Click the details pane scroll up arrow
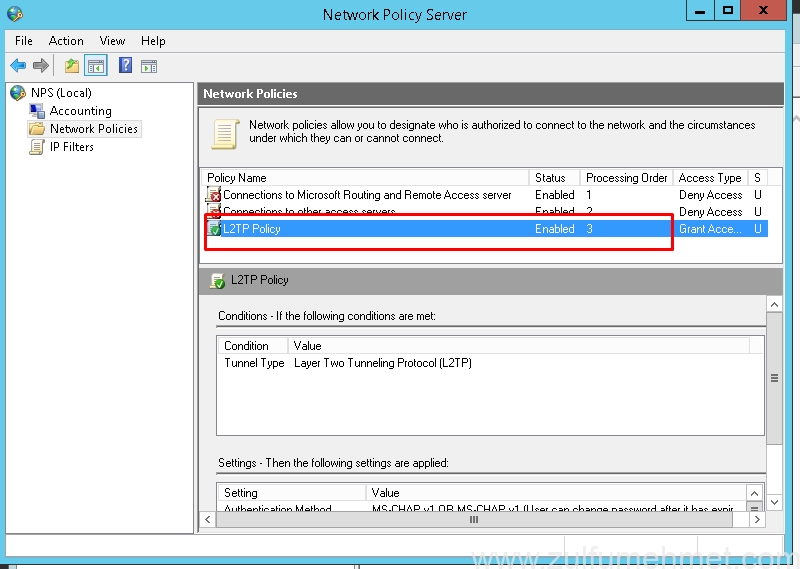 (x=774, y=305)
